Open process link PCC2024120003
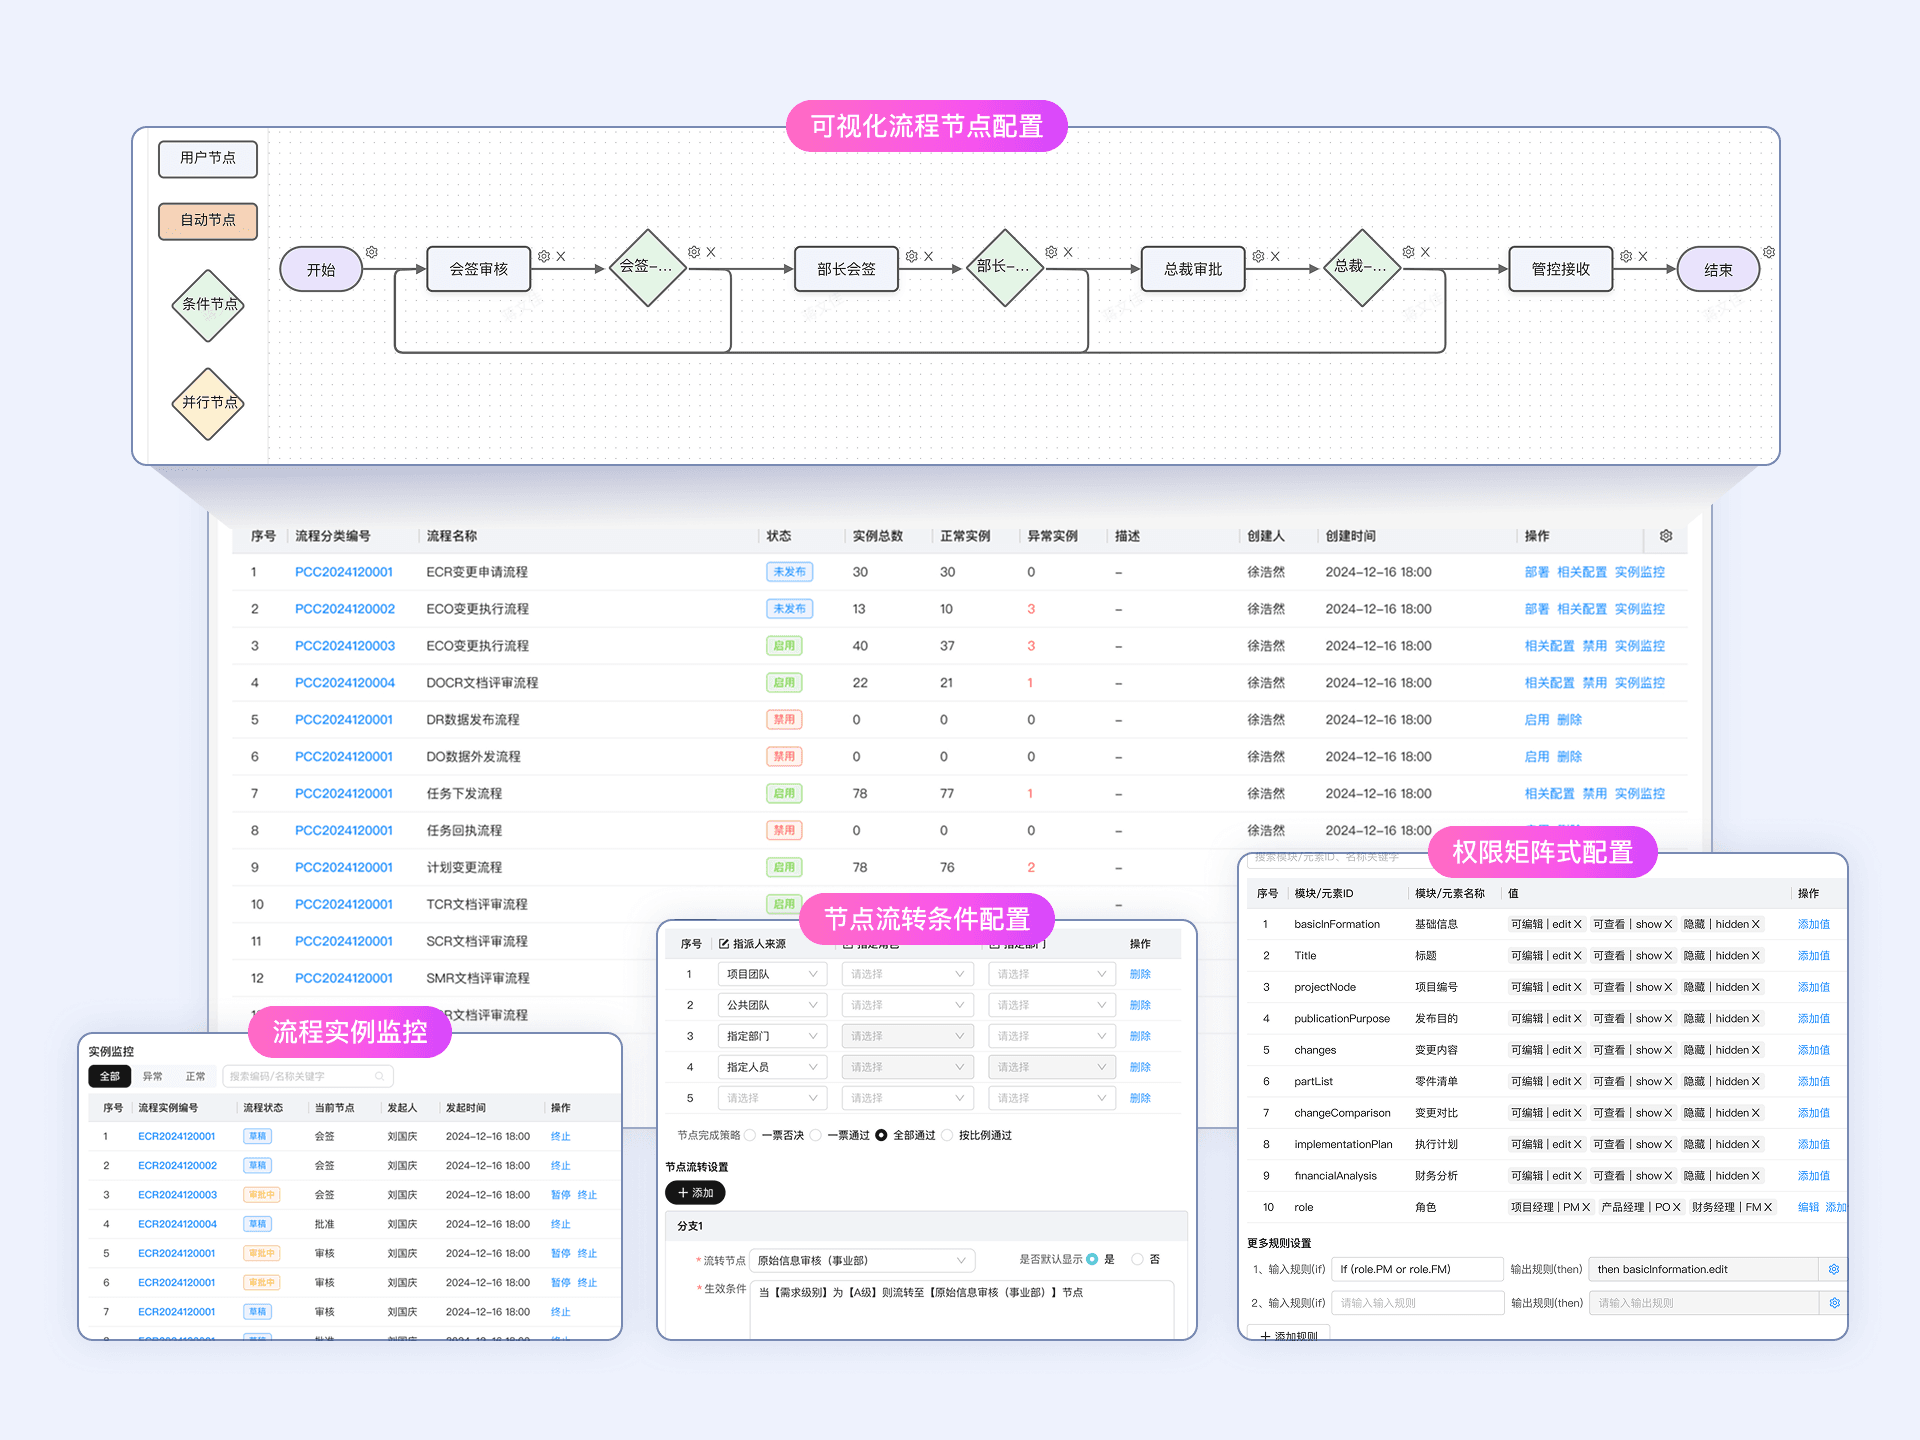The height and width of the screenshot is (1440, 1920). (x=344, y=646)
